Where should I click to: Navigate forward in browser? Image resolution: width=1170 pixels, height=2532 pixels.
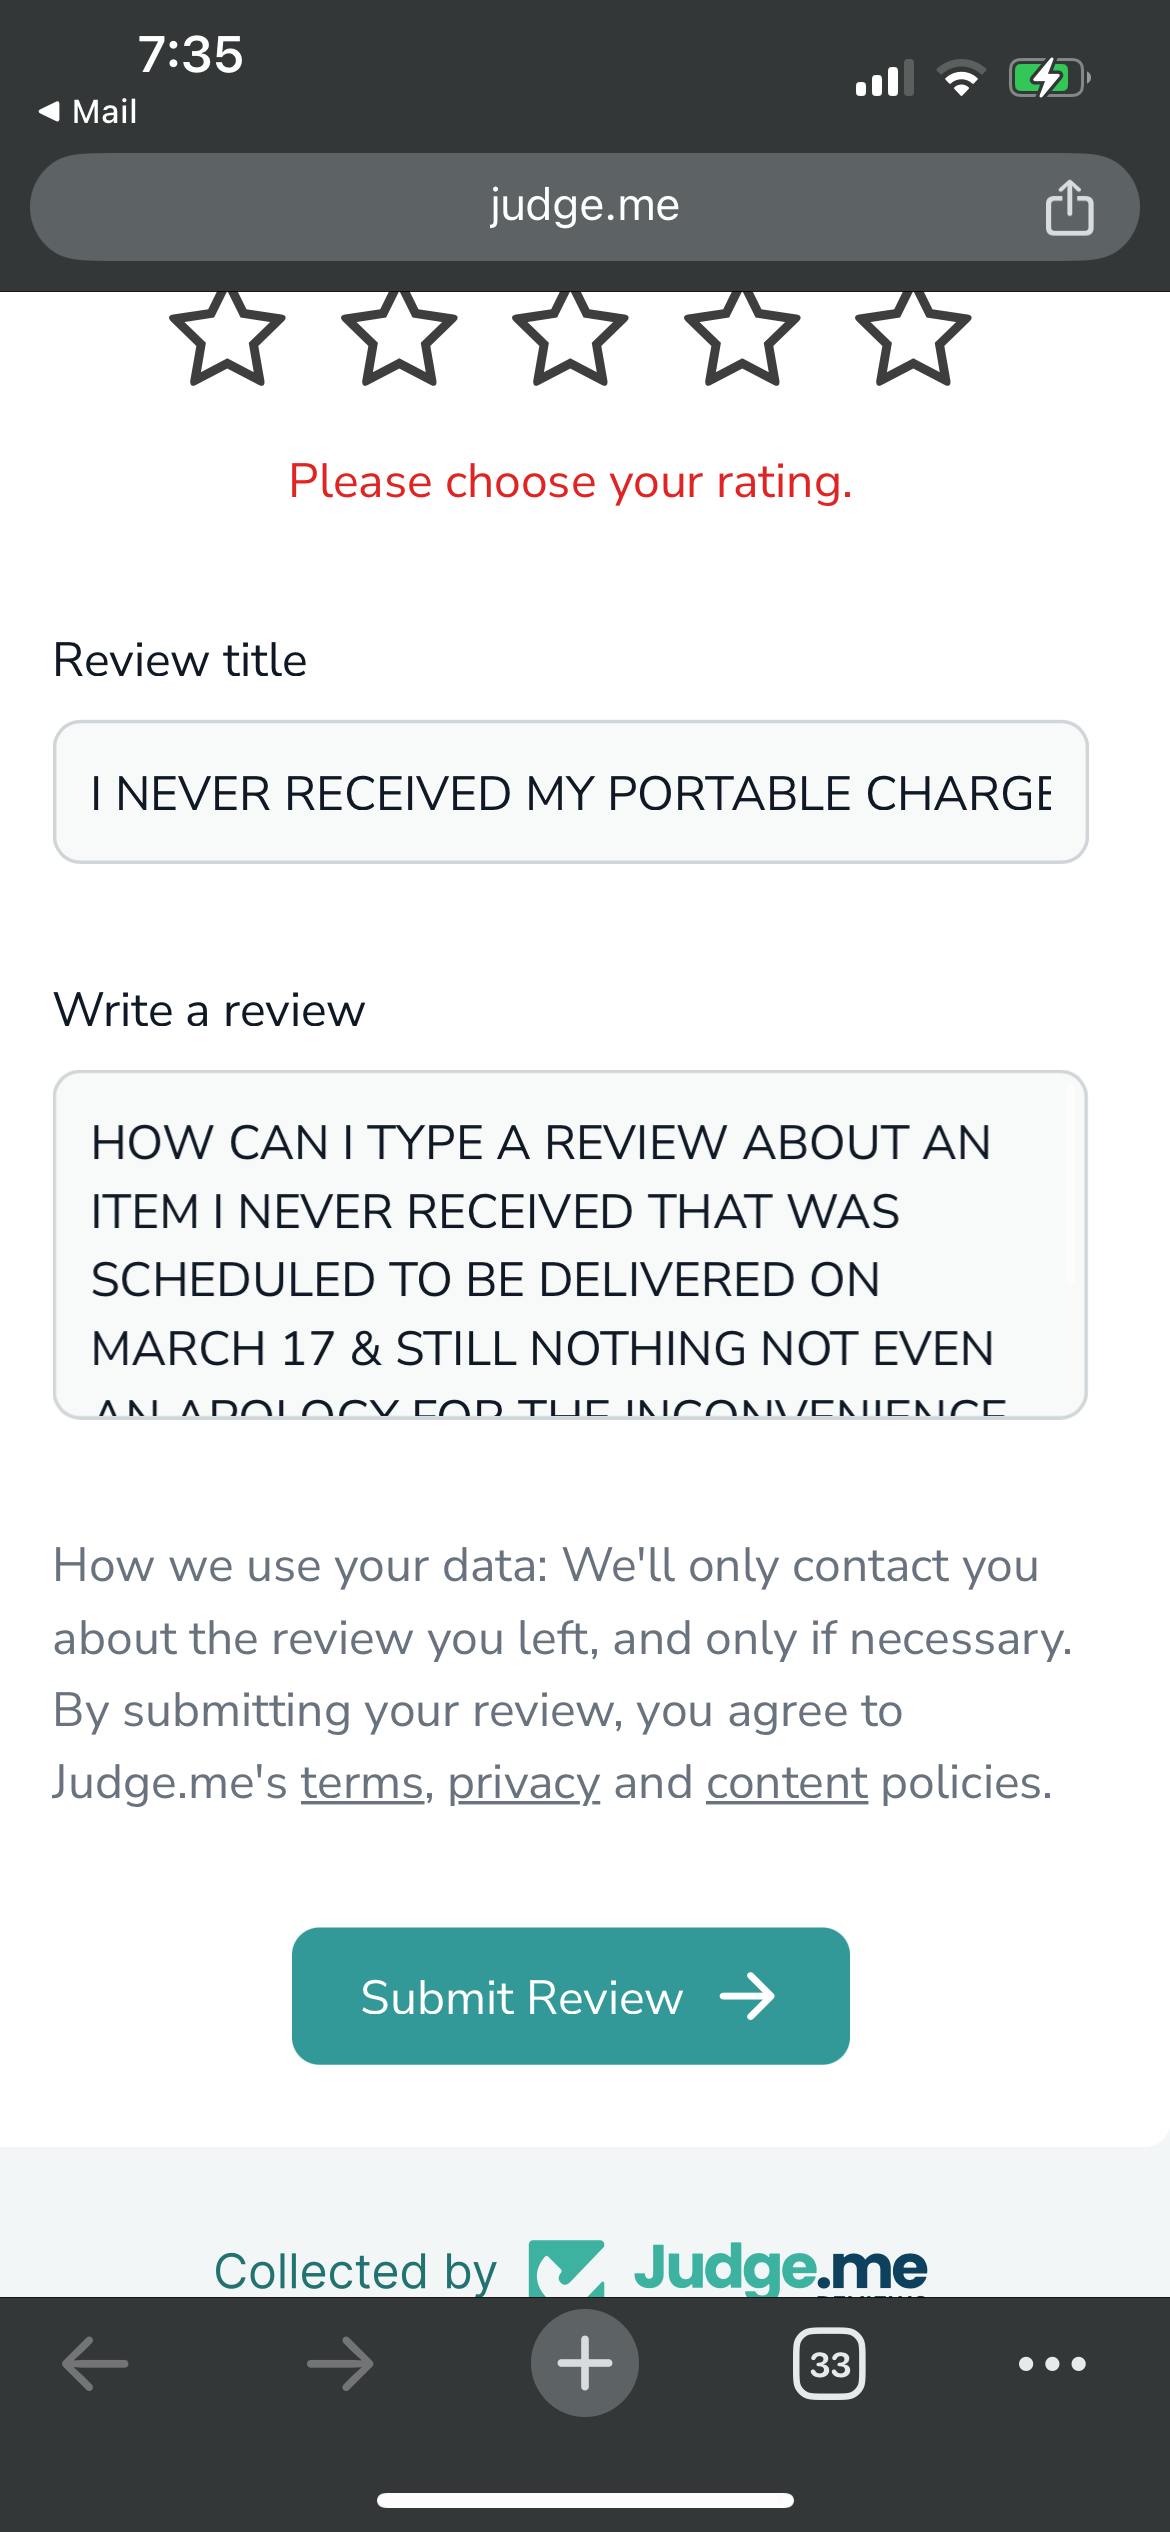click(x=340, y=2364)
